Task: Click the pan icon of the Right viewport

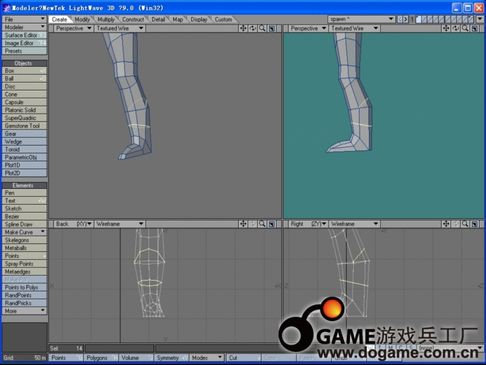Action: (446, 224)
